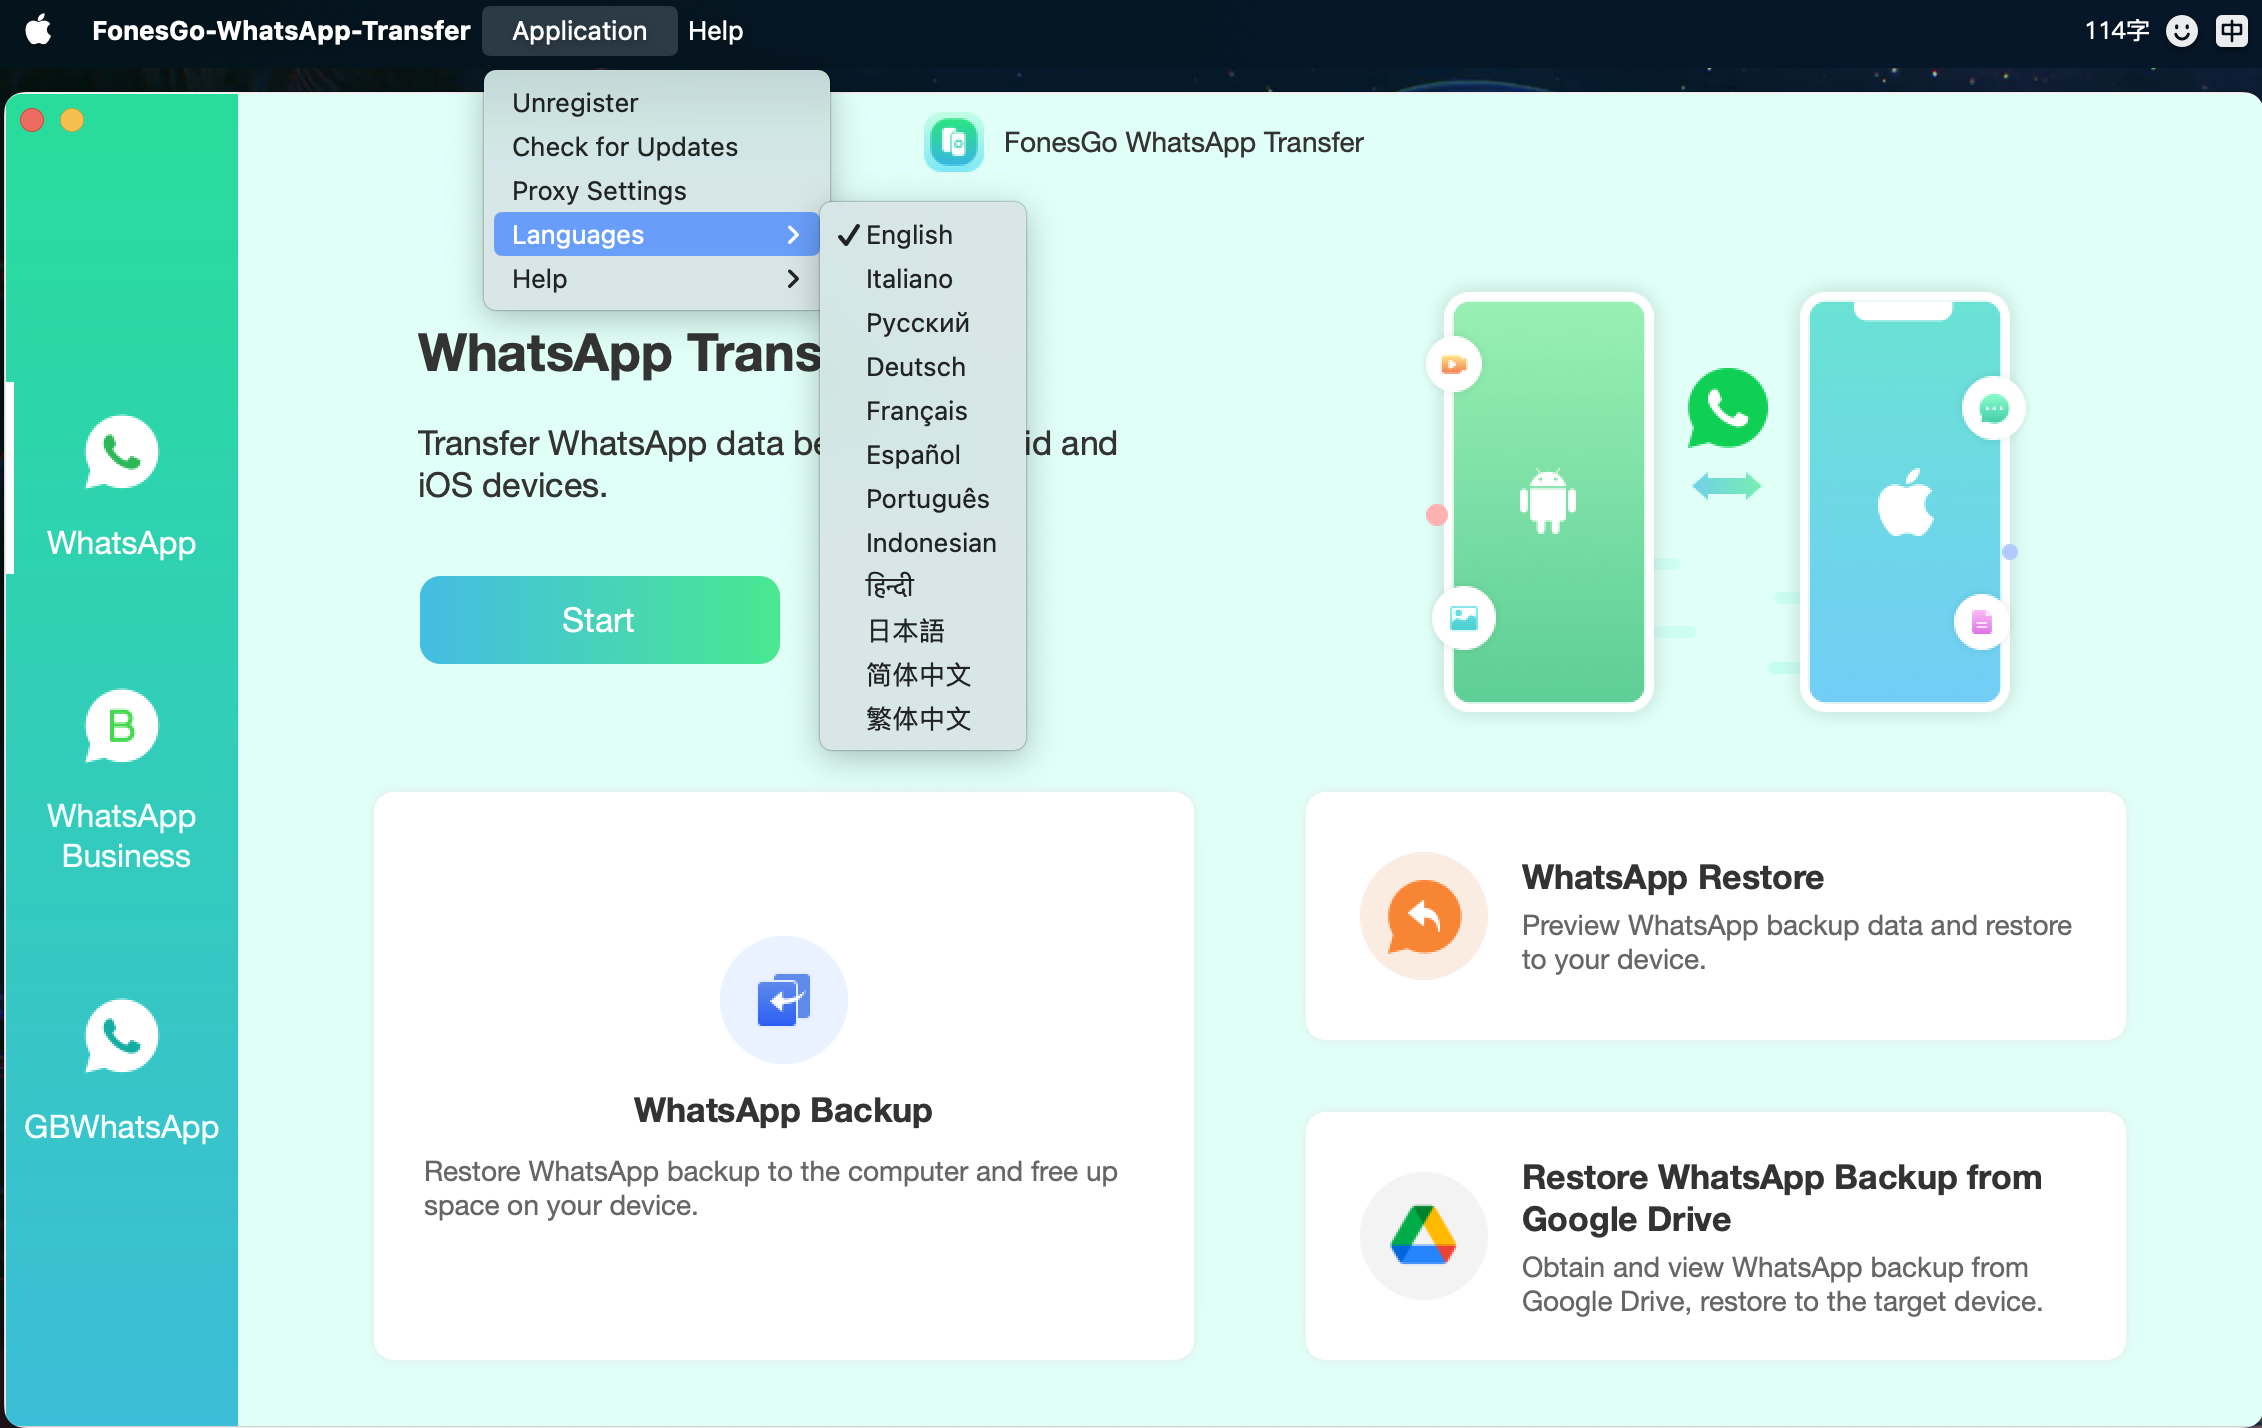Viewport: 2262px width, 1428px height.
Task: Switch language to Français
Action: click(923, 411)
